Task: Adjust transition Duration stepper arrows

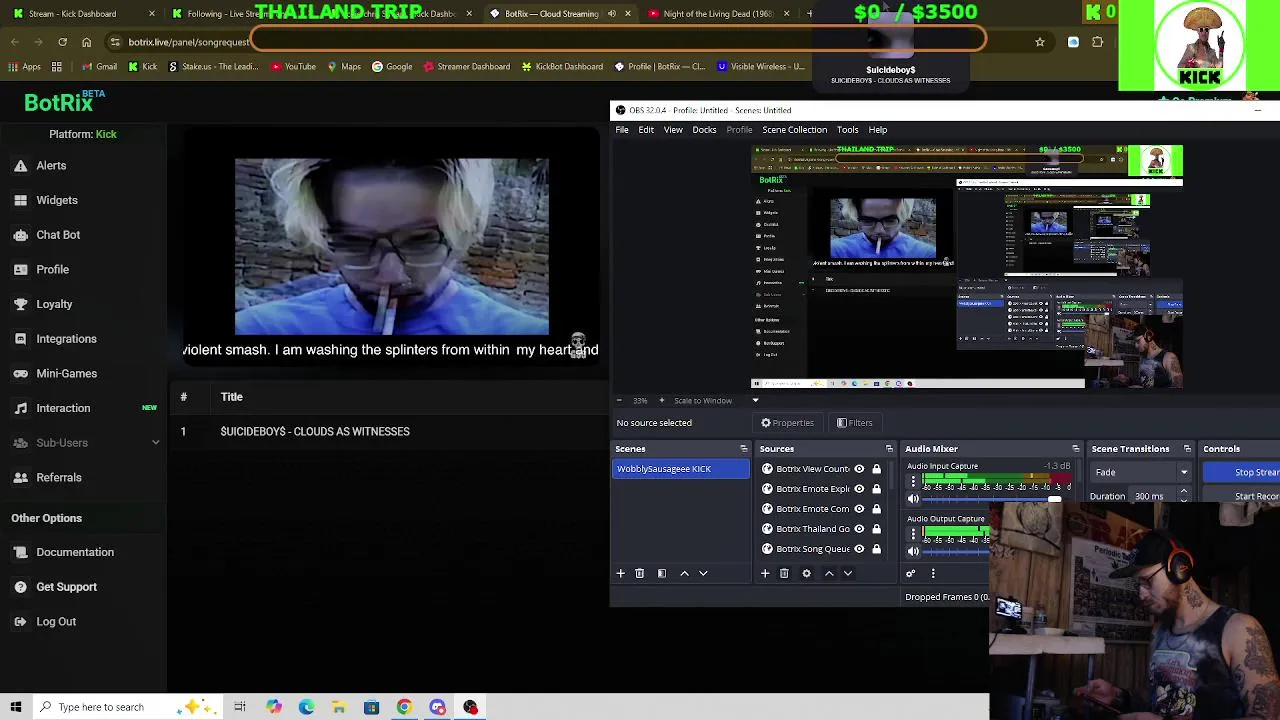Action: click(1184, 496)
